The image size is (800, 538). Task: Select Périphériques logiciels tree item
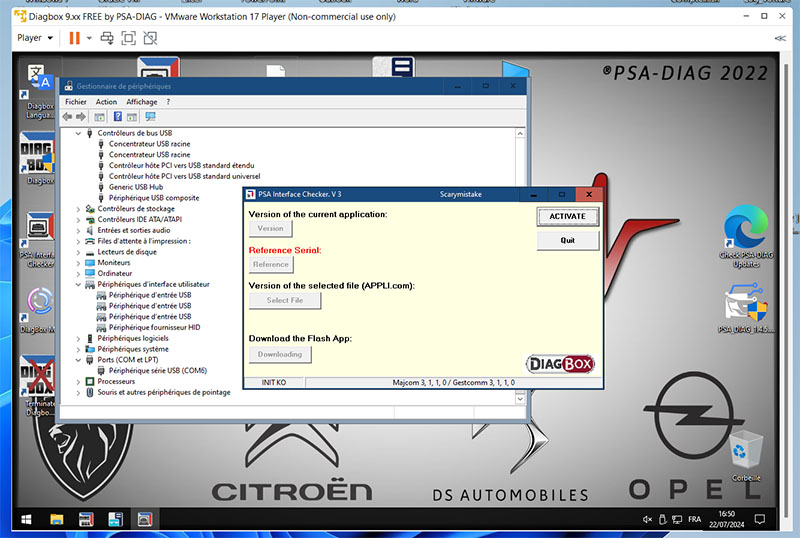(x=133, y=338)
